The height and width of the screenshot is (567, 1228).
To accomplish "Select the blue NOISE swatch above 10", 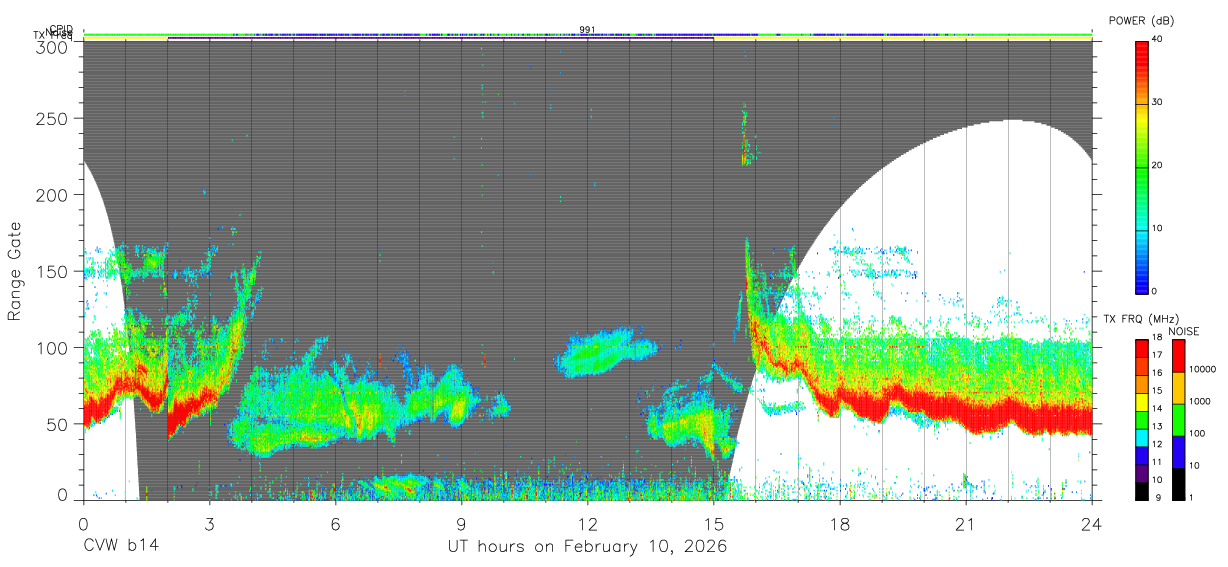I will pyautogui.click(x=1178, y=452).
